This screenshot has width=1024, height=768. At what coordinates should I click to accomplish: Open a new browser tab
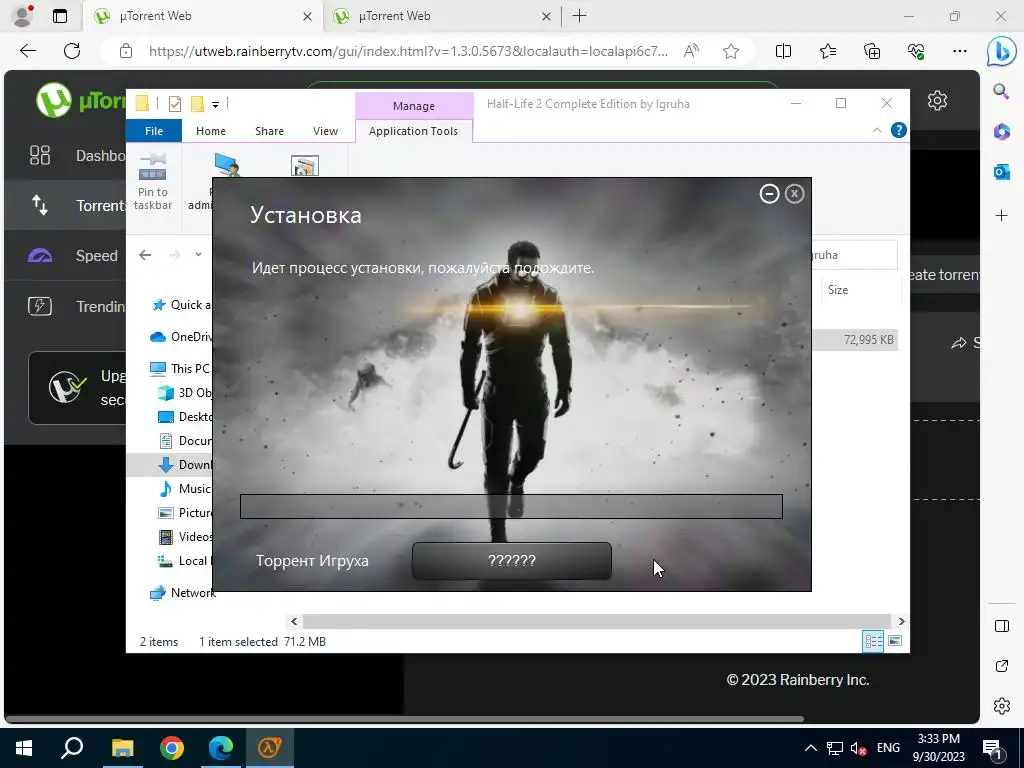(579, 16)
